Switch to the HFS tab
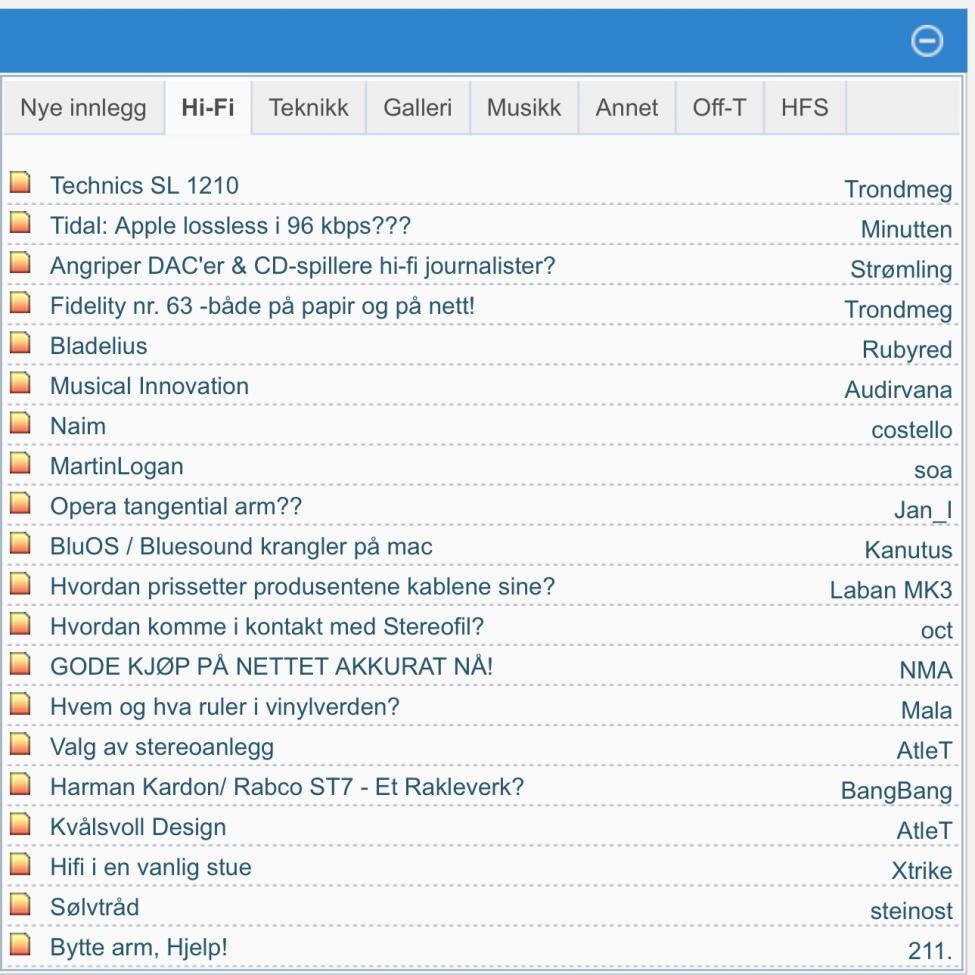This screenshot has width=975, height=975. [805, 108]
